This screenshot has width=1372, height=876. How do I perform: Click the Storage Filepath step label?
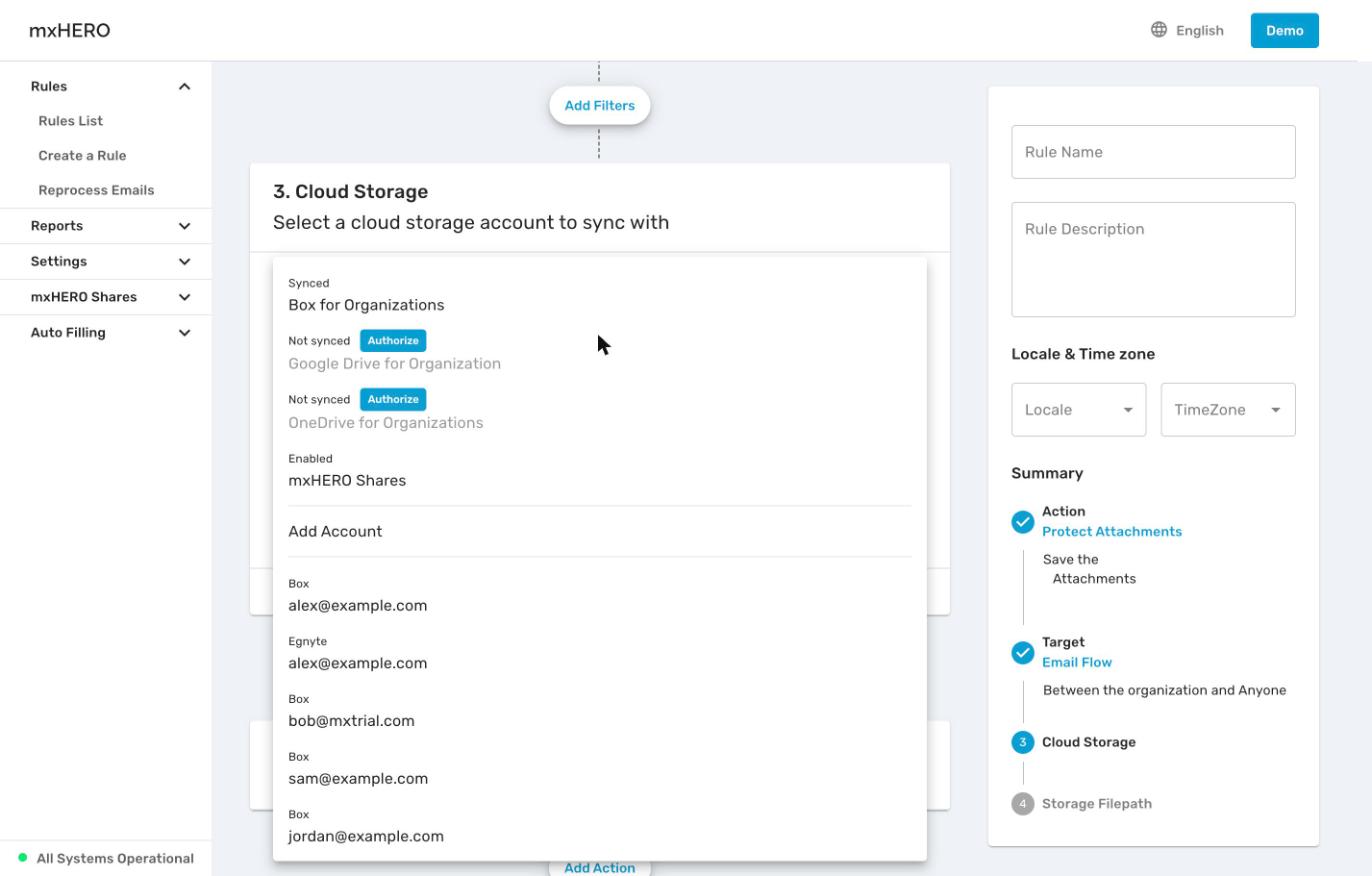point(1097,804)
